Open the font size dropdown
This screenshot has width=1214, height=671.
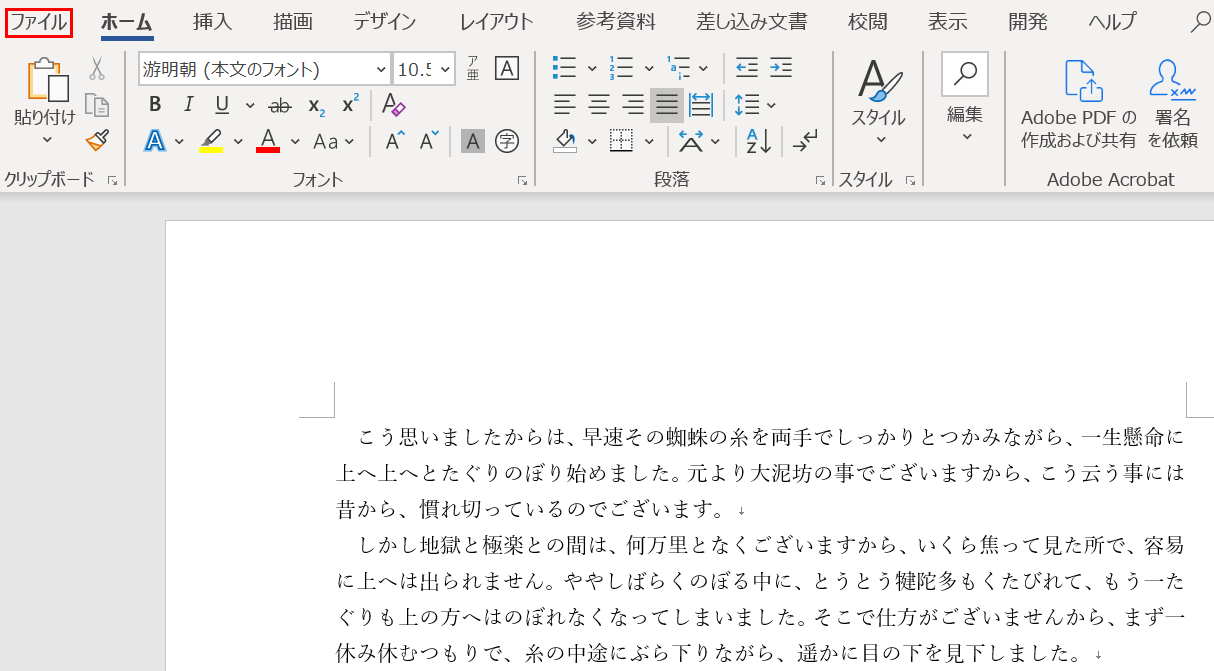pos(447,69)
